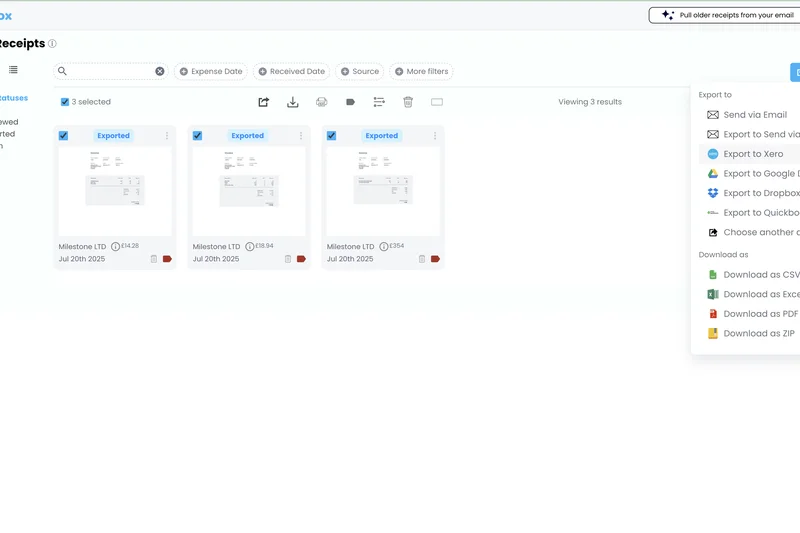The width and height of the screenshot is (800, 533).
Task: Click the trash icon in selection toolbar
Action: pyautogui.click(x=408, y=102)
